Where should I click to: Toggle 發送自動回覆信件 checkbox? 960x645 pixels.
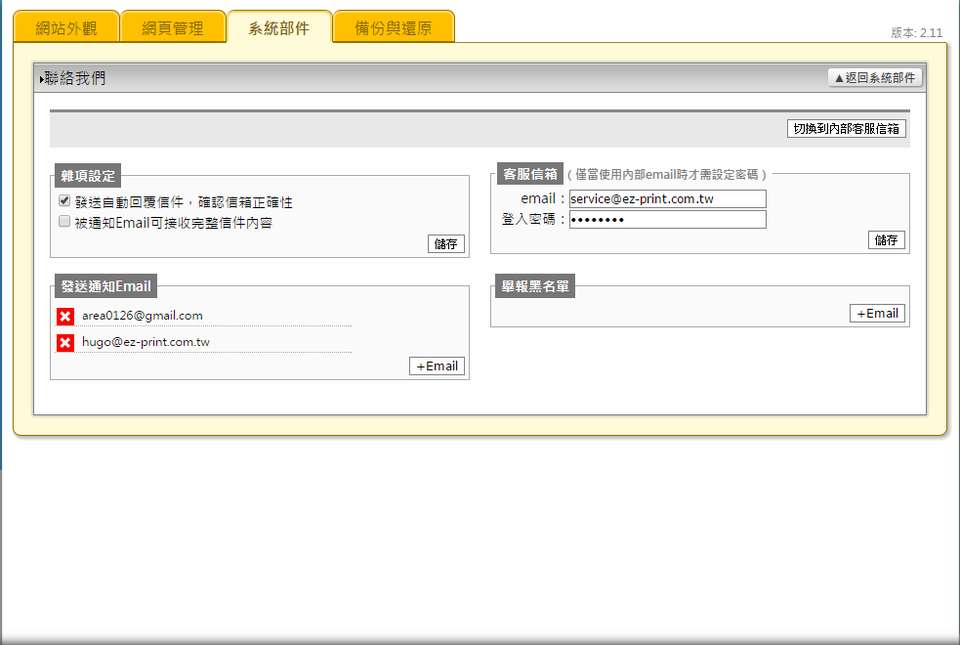pos(64,201)
